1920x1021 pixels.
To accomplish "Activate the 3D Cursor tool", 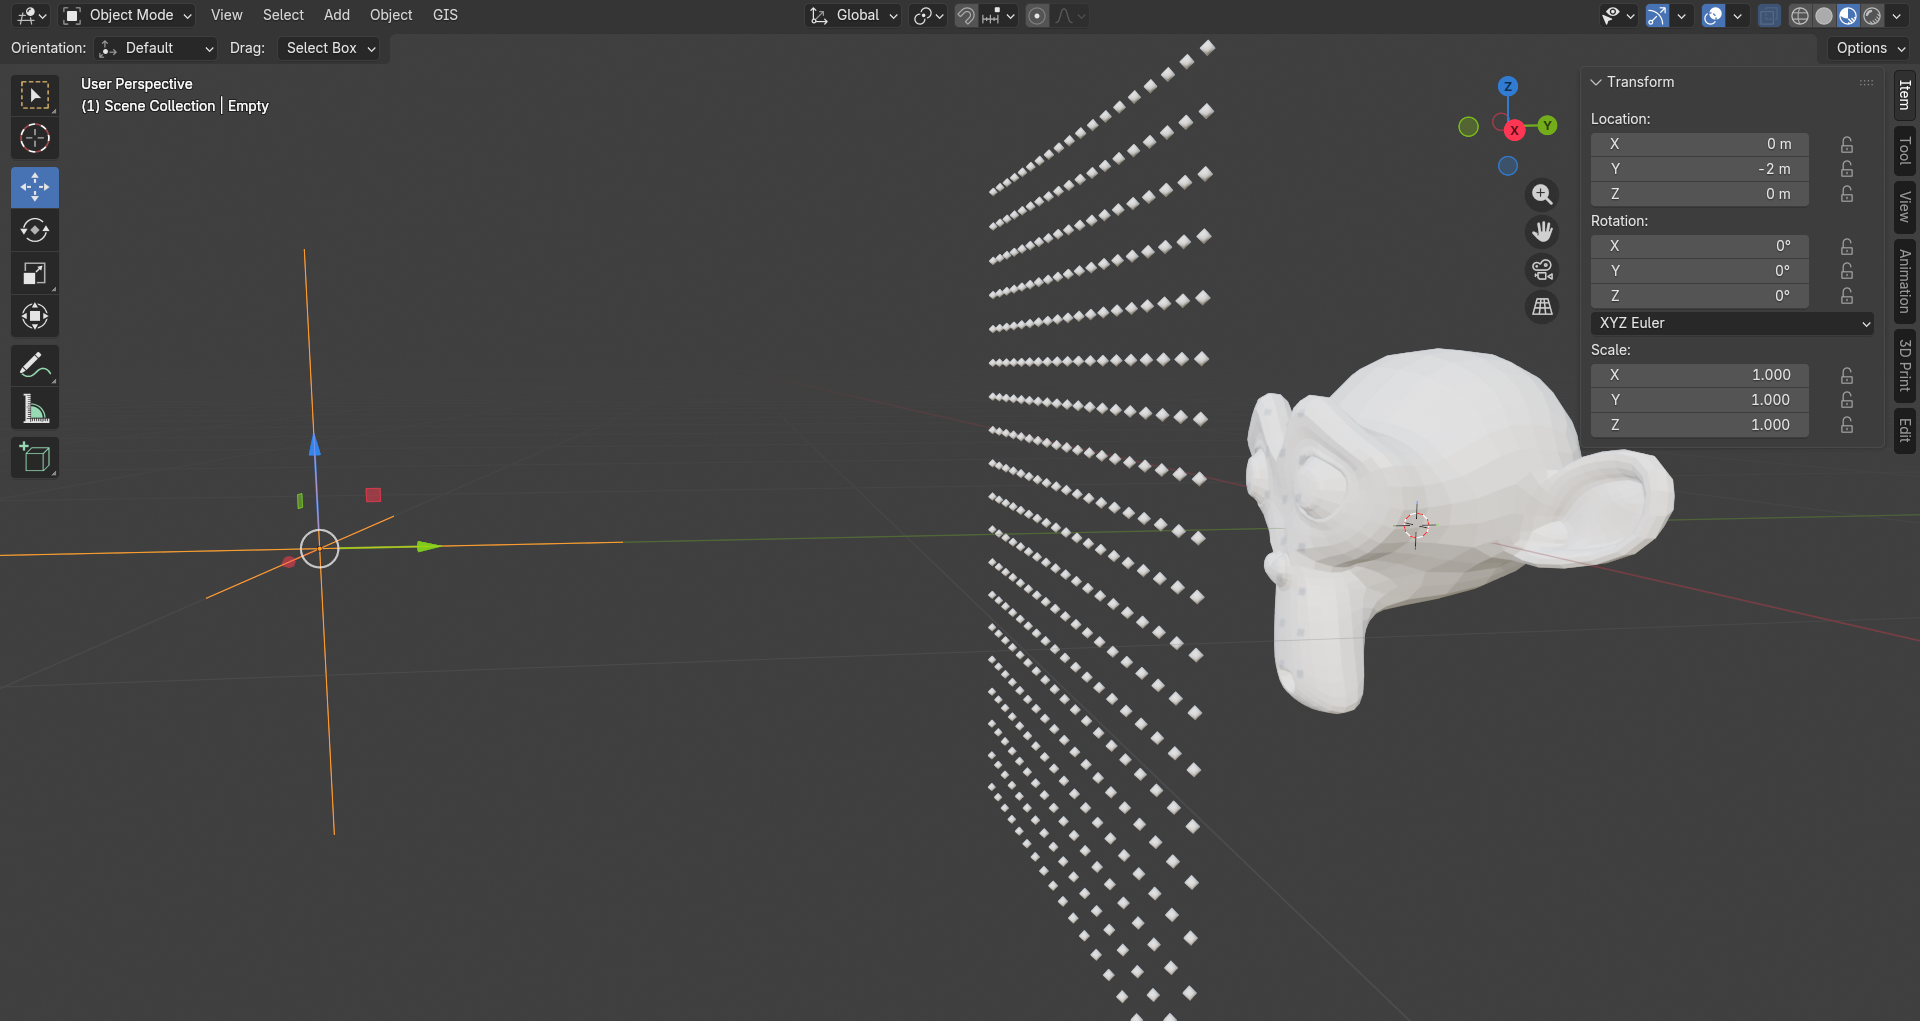I will (x=35, y=138).
